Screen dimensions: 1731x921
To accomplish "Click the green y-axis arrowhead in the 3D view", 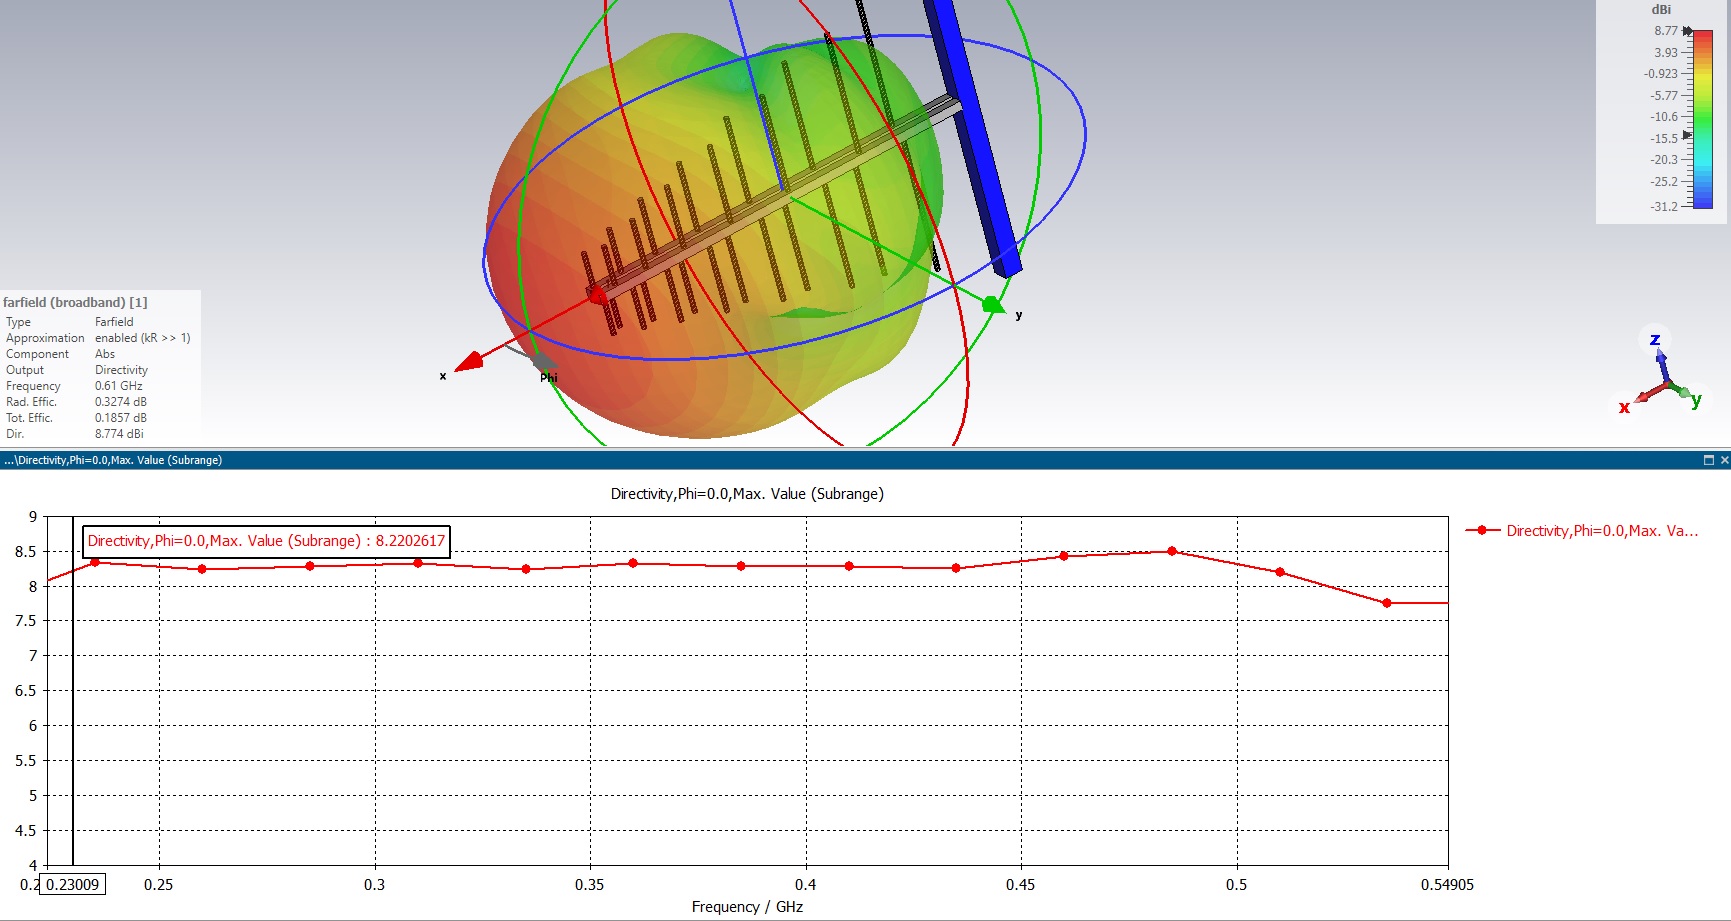I will [991, 304].
